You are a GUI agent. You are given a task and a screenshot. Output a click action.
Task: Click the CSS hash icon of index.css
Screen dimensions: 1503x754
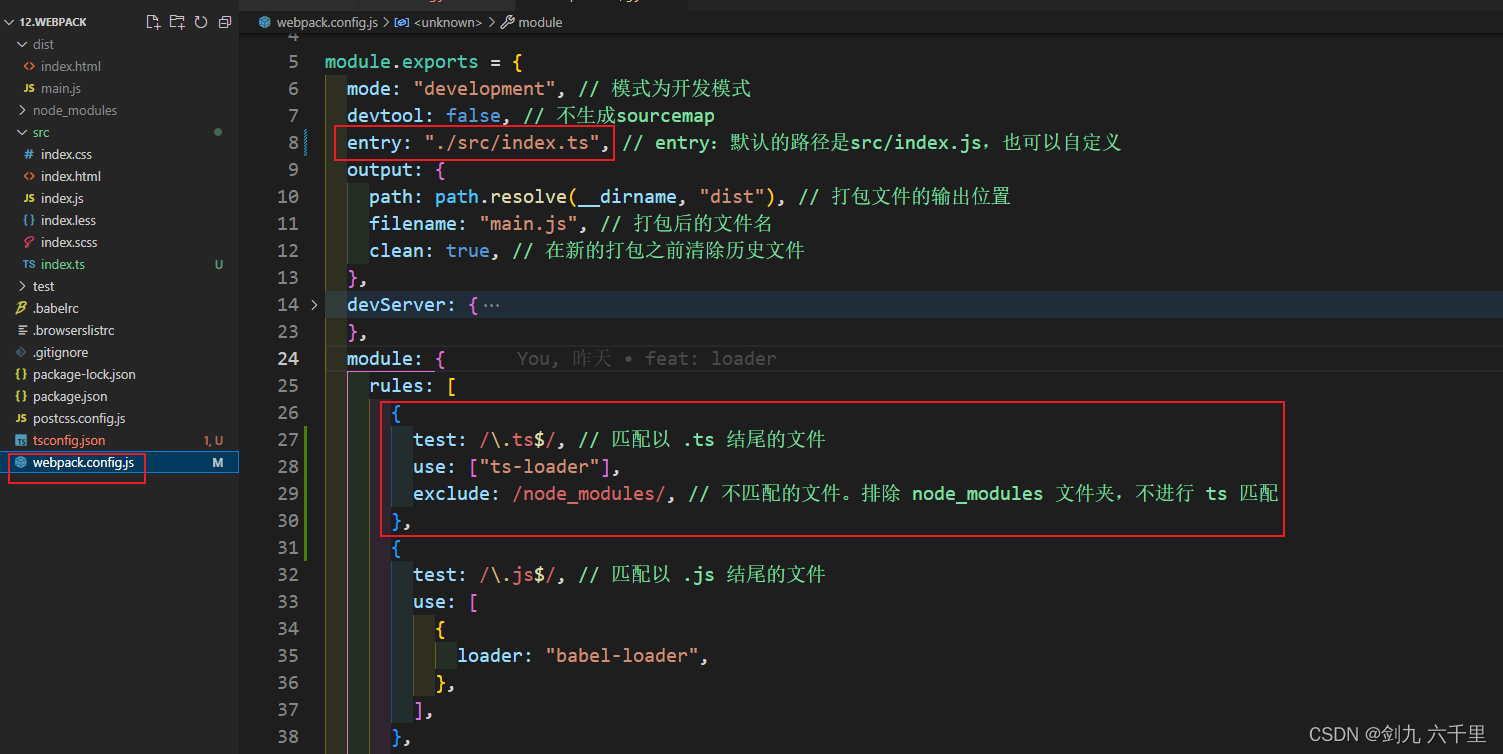pos(29,154)
